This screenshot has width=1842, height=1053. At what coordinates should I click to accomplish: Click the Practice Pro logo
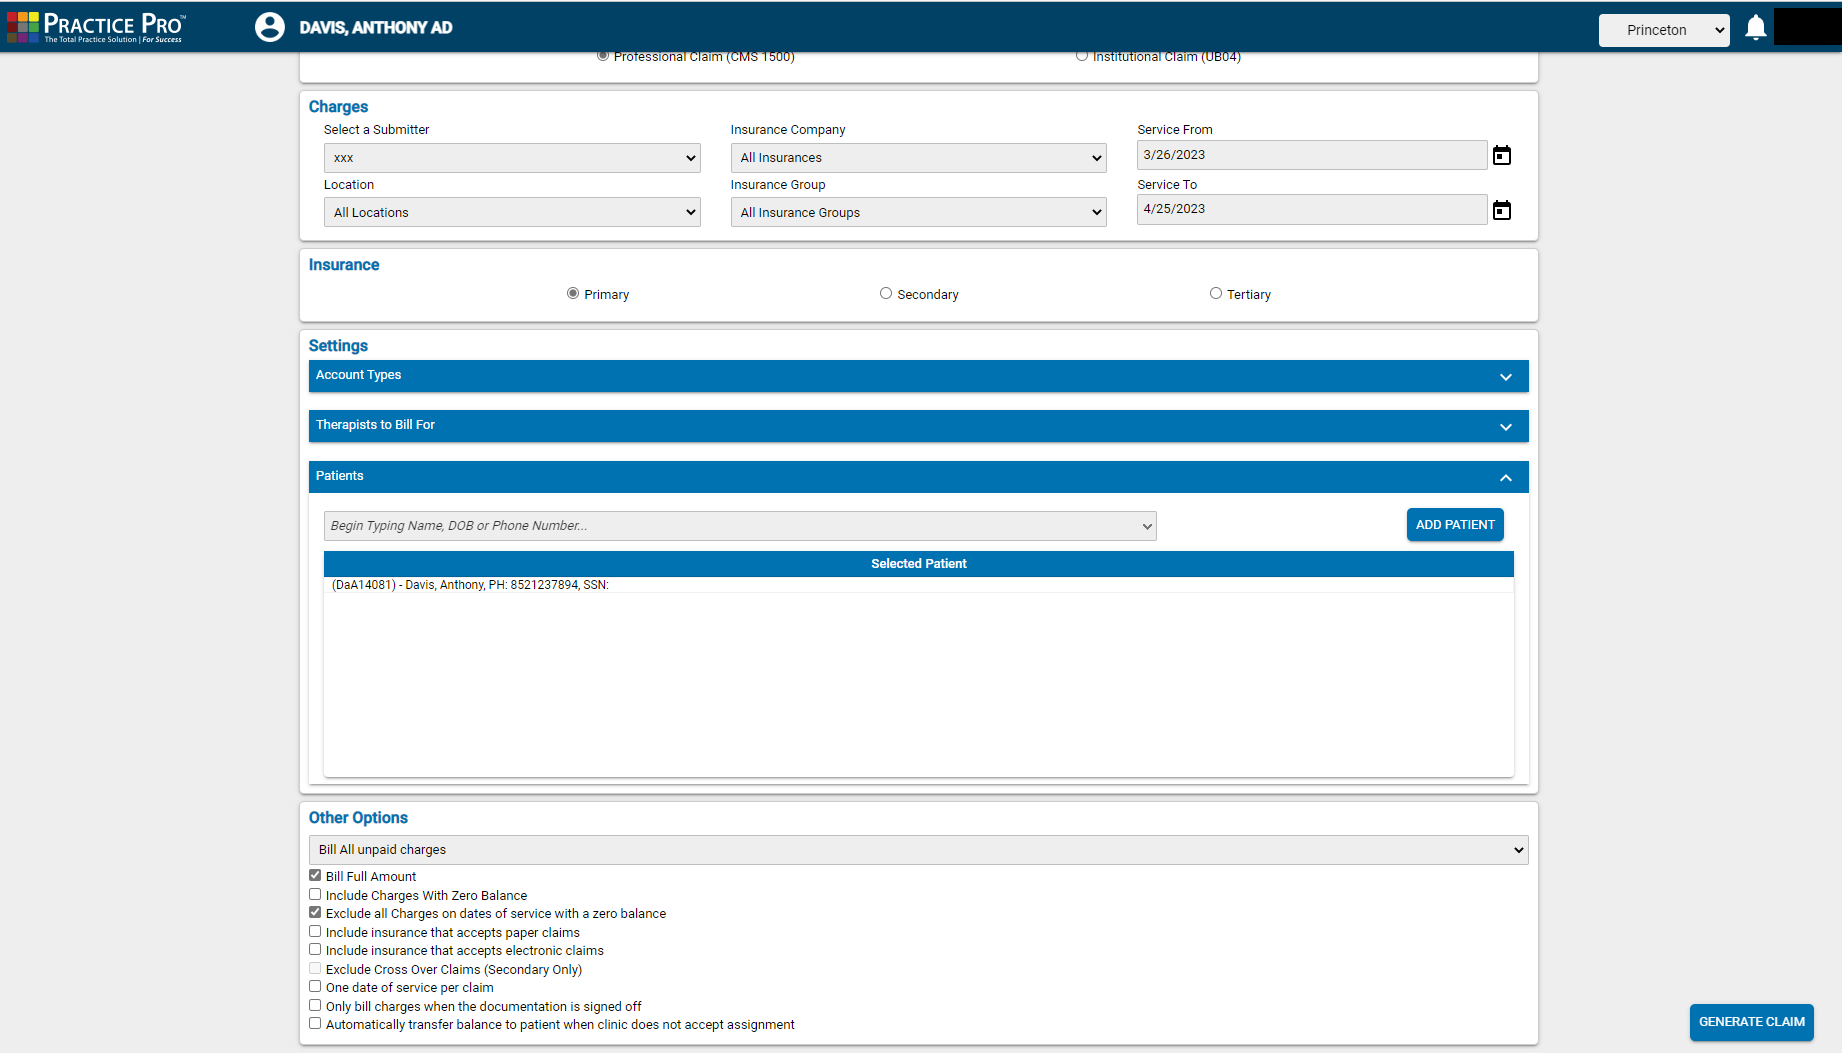pos(95,27)
